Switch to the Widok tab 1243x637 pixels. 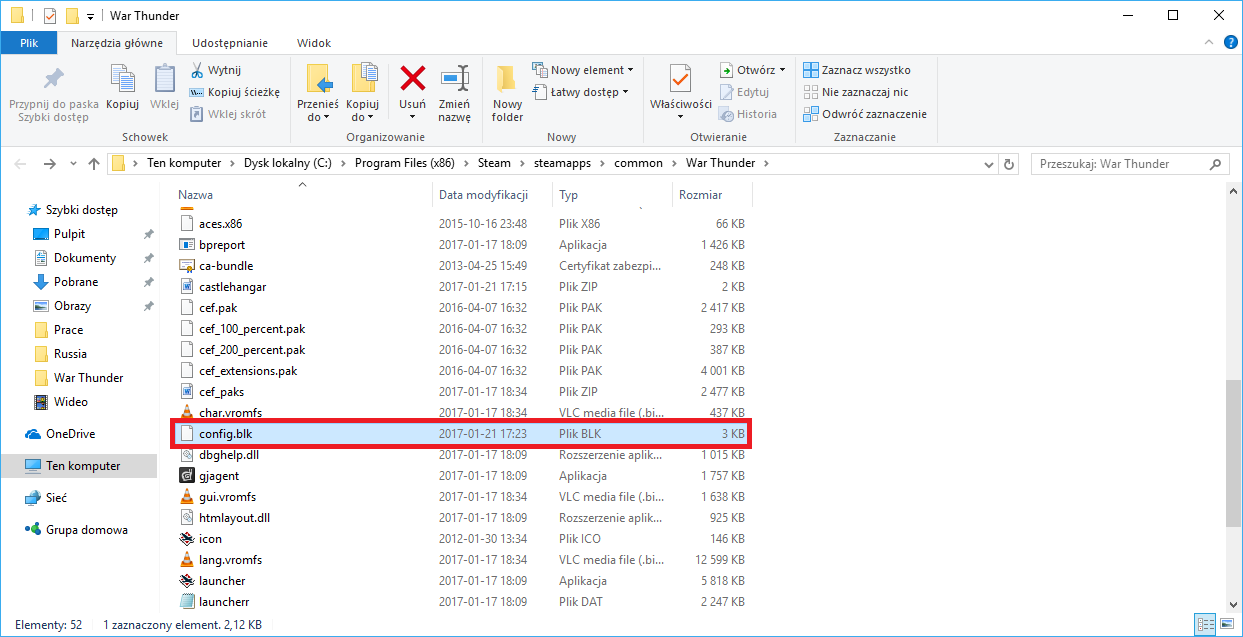point(314,43)
